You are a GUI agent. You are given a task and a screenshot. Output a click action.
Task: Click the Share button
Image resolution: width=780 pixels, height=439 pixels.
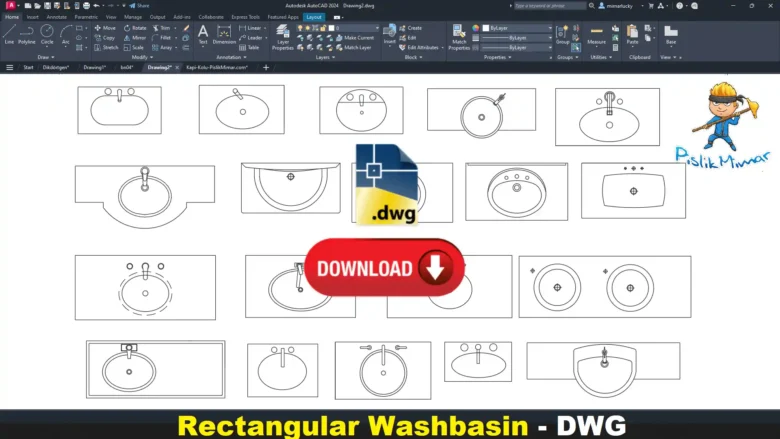139,5
